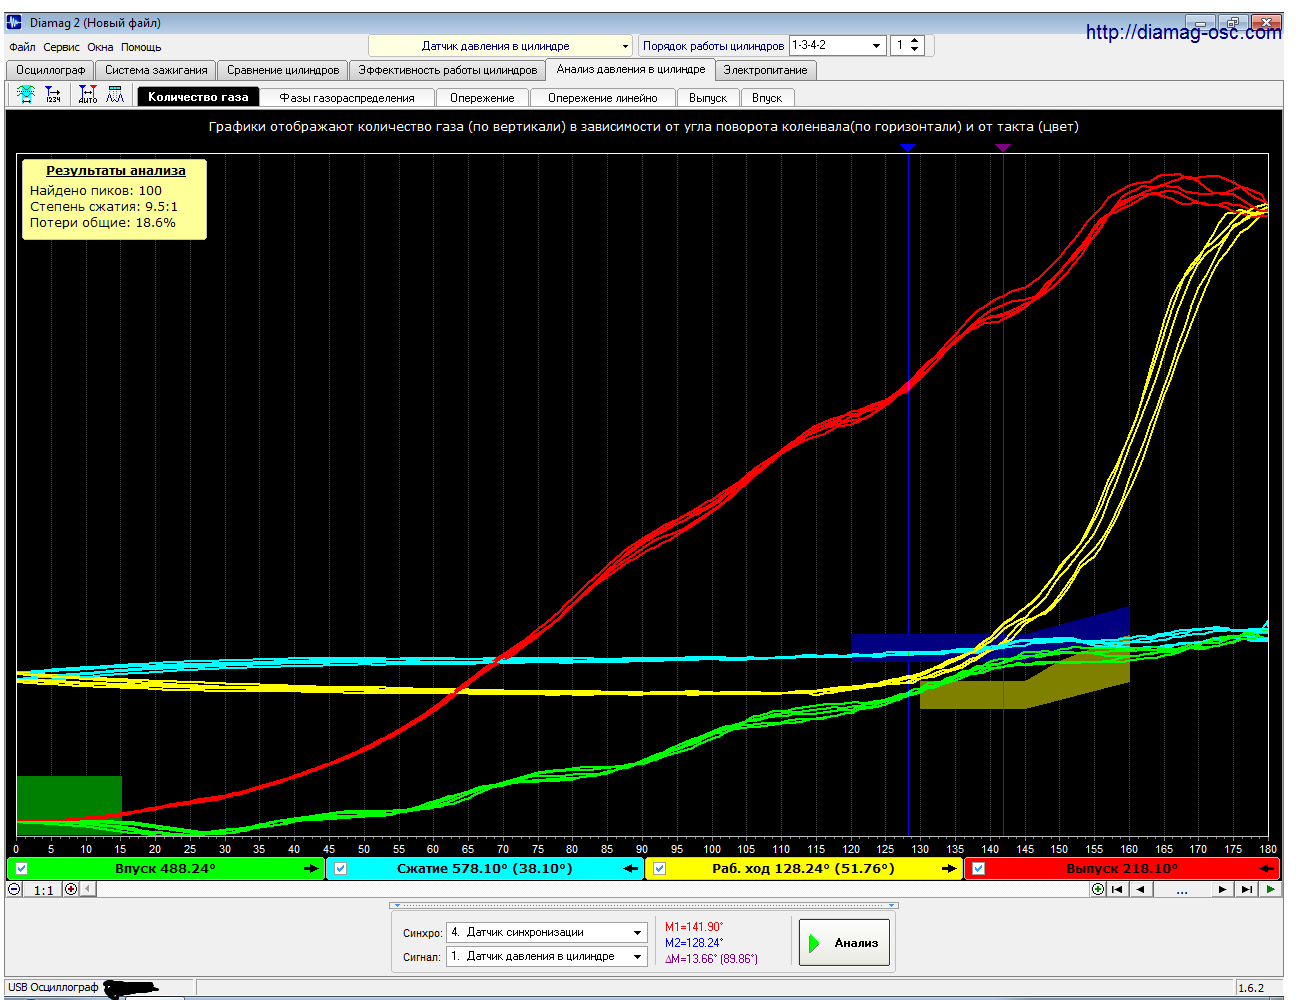The height and width of the screenshot is (1000, 1296).
Task: Click the purple marker triangle above graph
Action: click(1003, 147)
